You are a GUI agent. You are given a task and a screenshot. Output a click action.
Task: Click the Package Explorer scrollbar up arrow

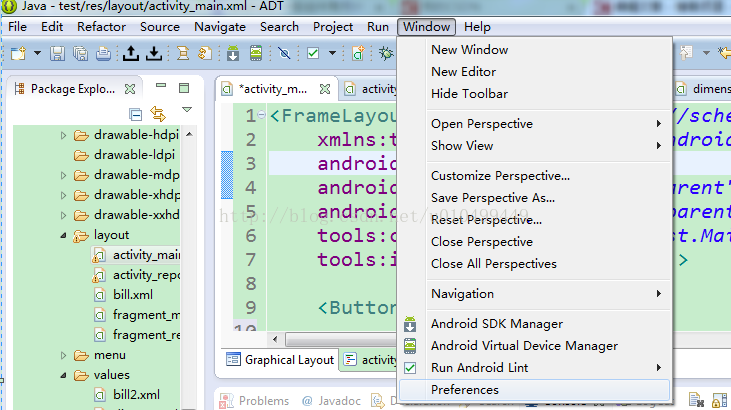189,134
